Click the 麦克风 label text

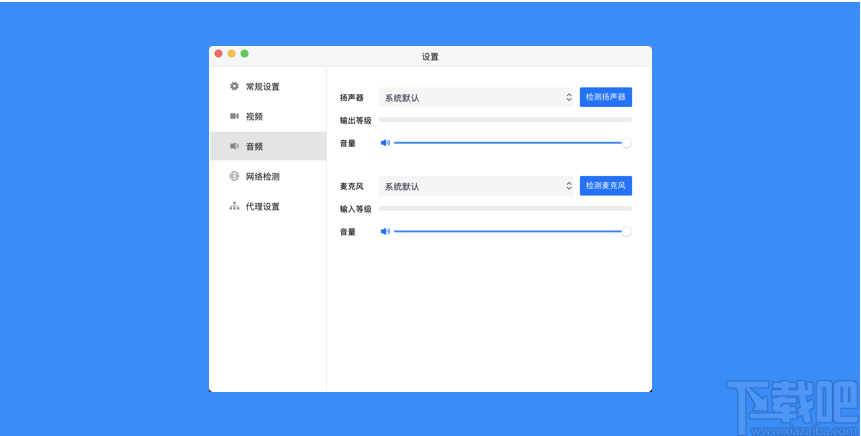[x=351, y=186]
